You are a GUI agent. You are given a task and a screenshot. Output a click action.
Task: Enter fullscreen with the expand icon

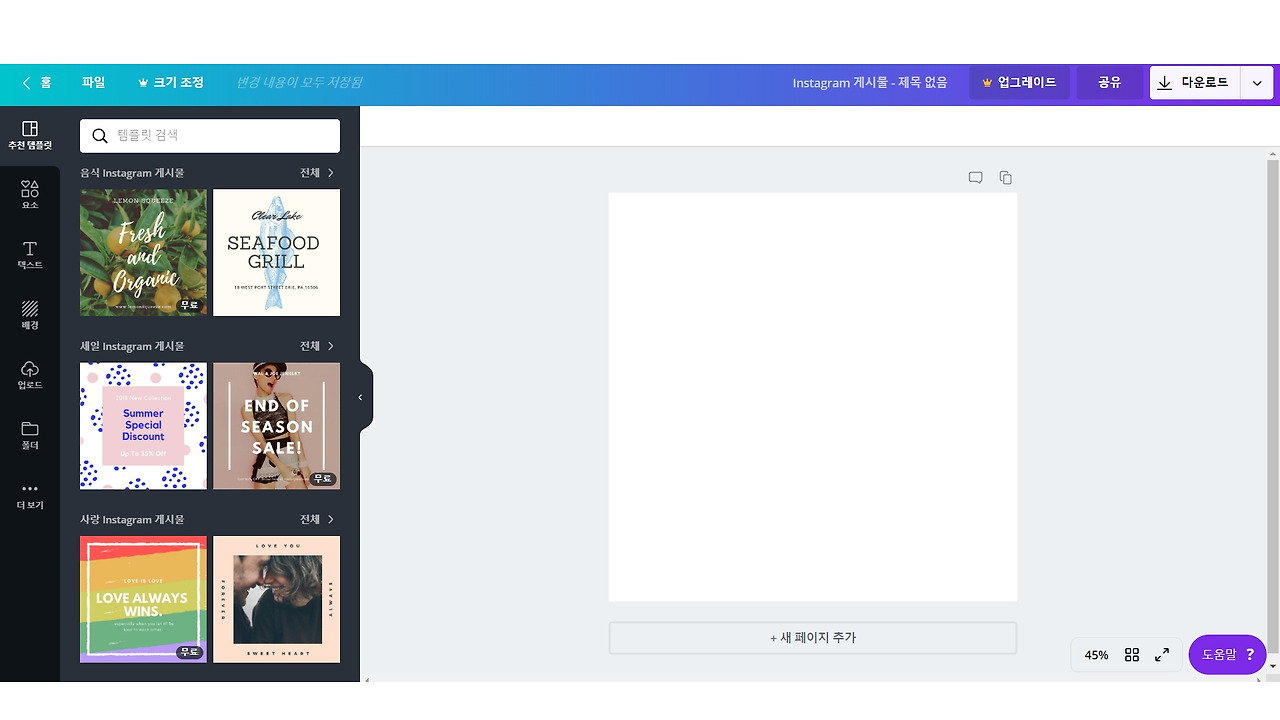pyautogui.click(x=1161, y=654)
